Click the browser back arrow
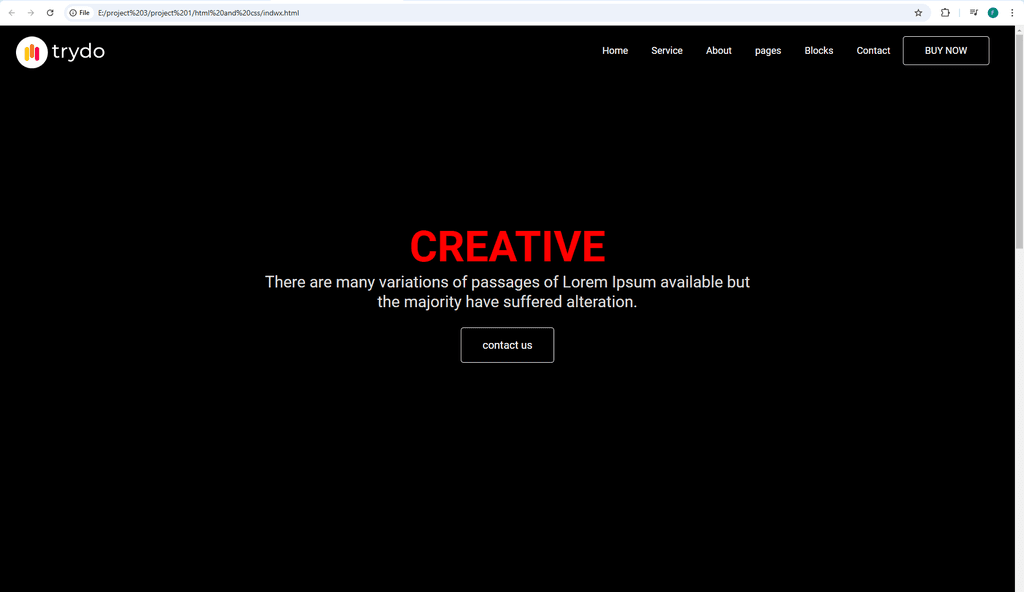This screenshot has width=1024, height=592. [x=12, y=12]
